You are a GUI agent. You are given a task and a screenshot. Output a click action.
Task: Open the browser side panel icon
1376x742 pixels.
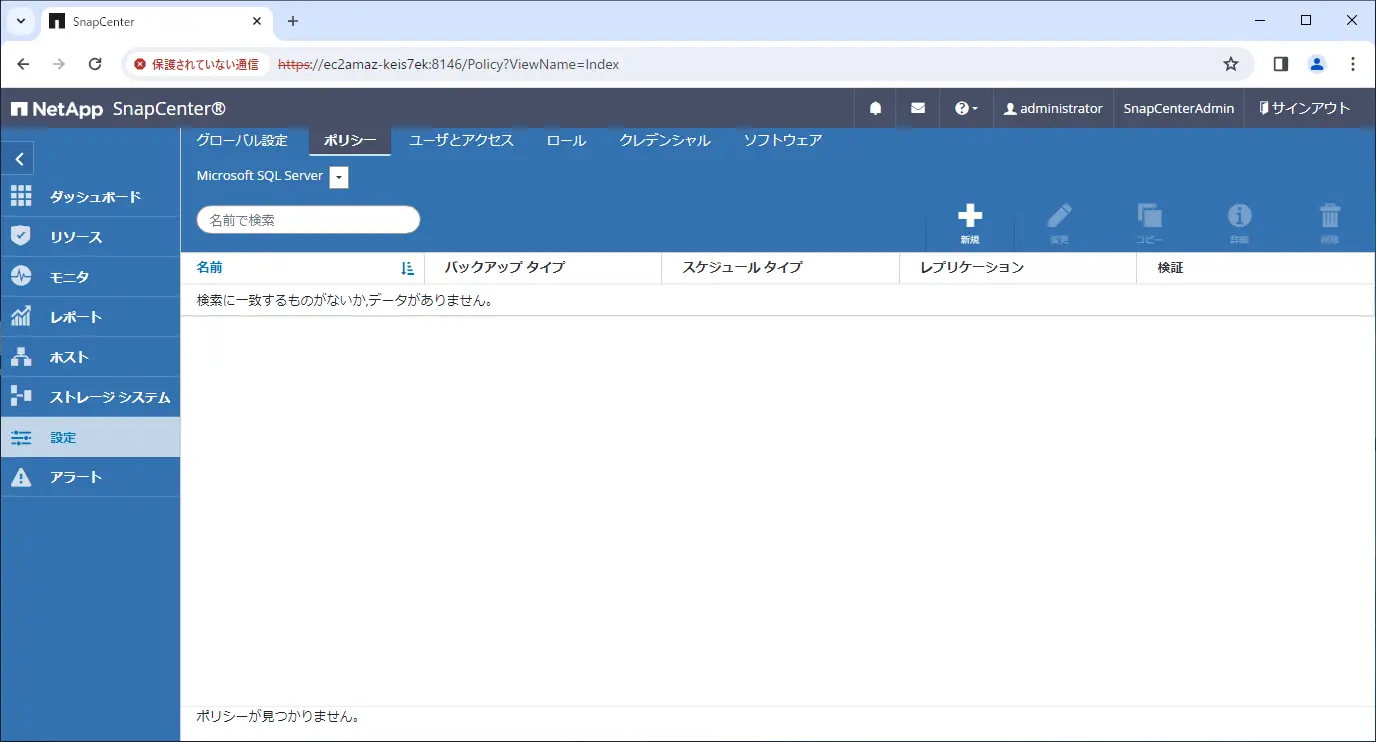pos(1281,64)
